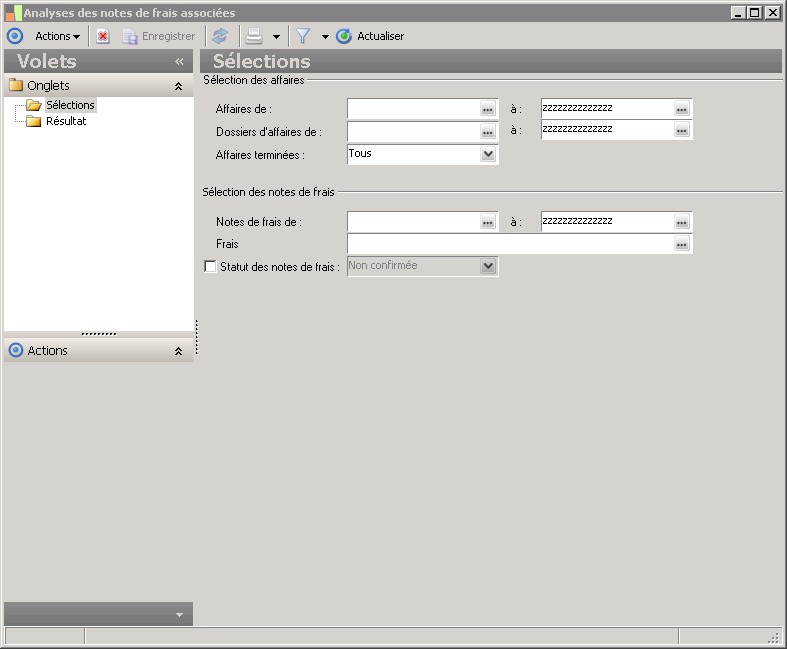Enable 'Statut des notes de frais' checkbox

coord(210,267)
